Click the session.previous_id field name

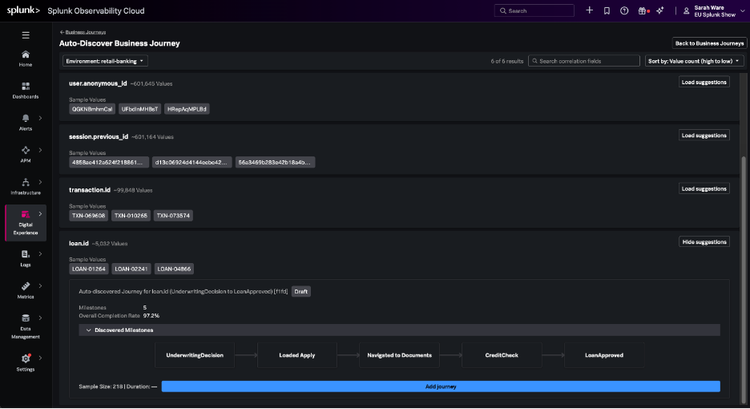99,137
